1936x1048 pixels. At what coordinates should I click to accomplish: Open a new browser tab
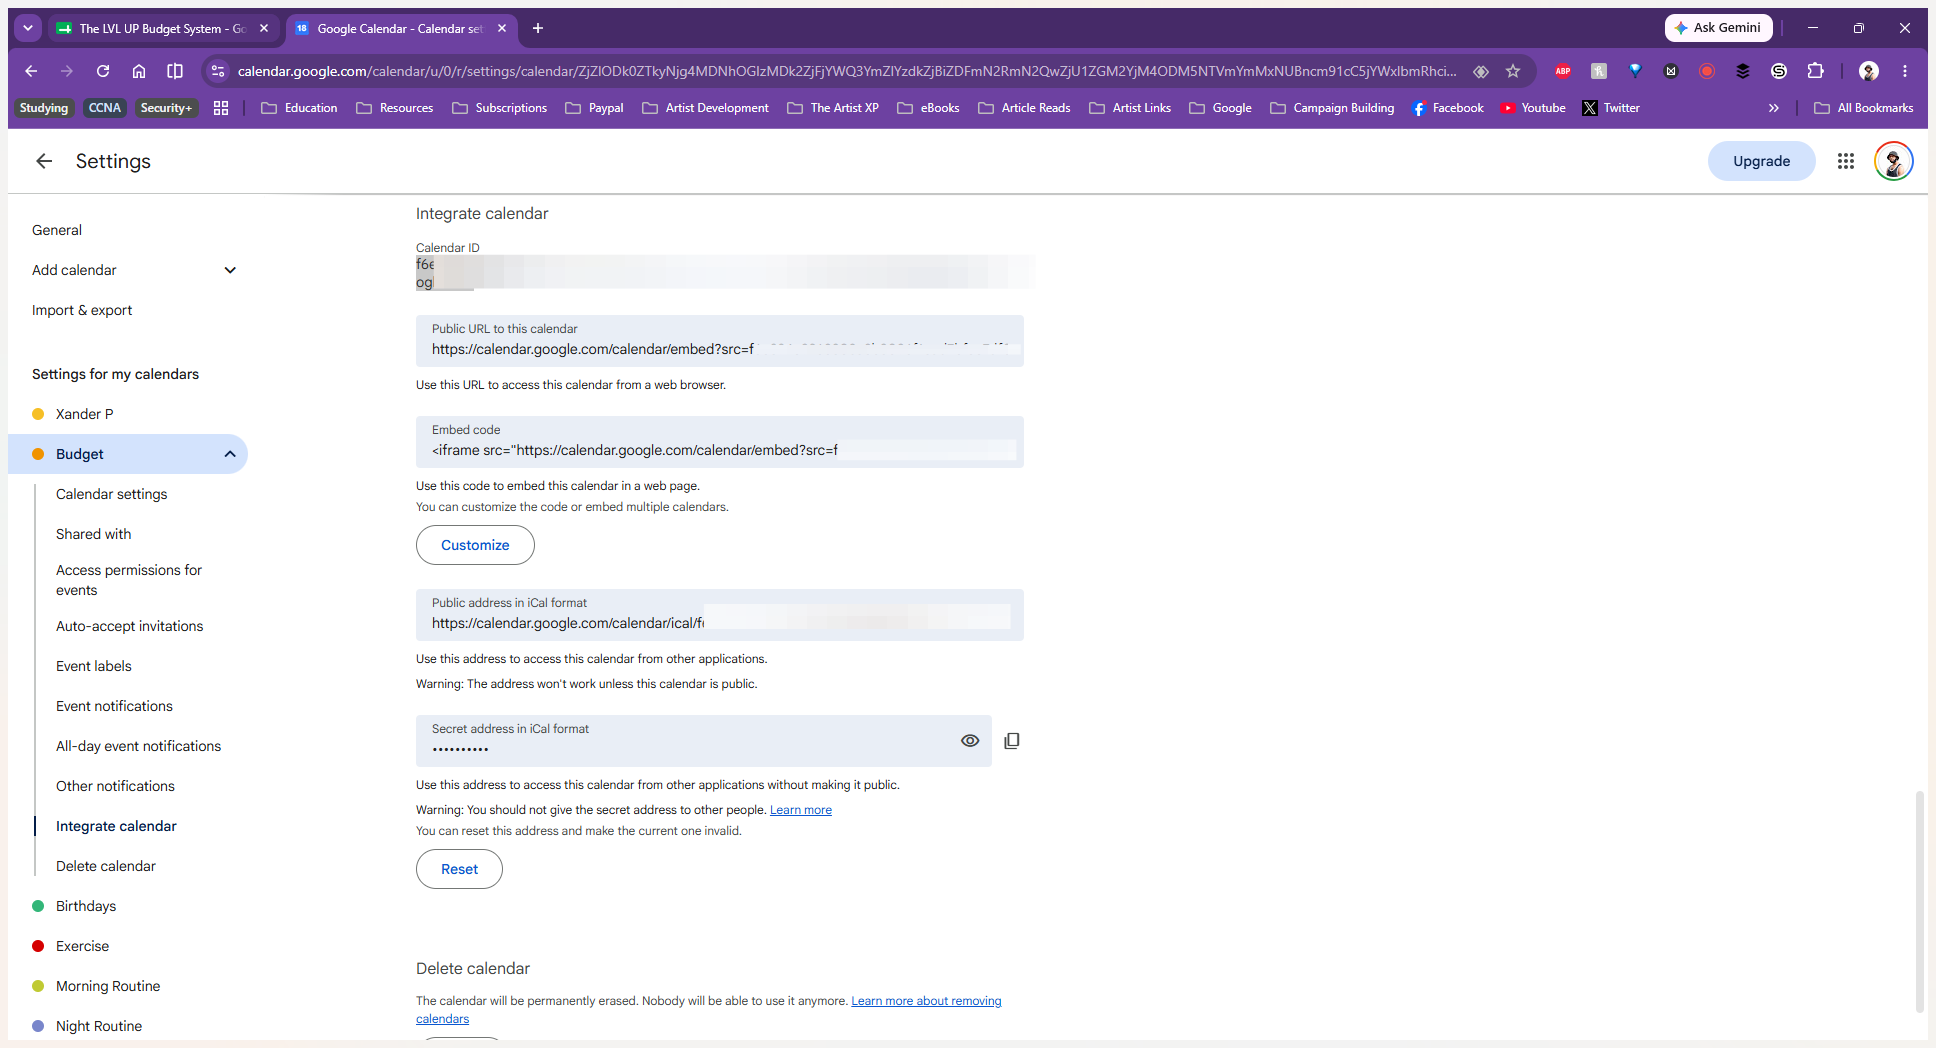(x=538, y=28)
